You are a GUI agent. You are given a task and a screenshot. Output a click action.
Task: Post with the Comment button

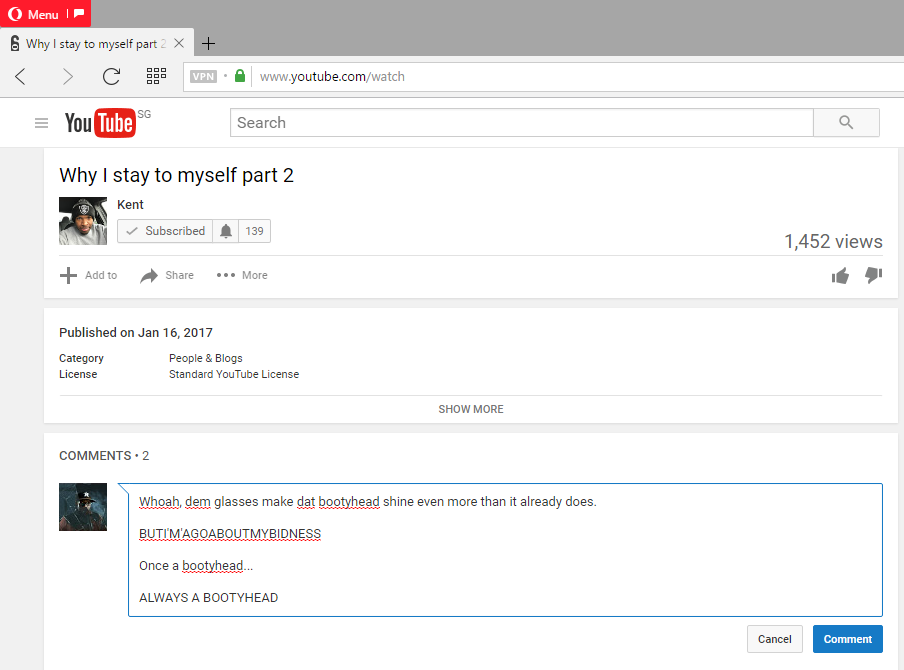(848, 639)
